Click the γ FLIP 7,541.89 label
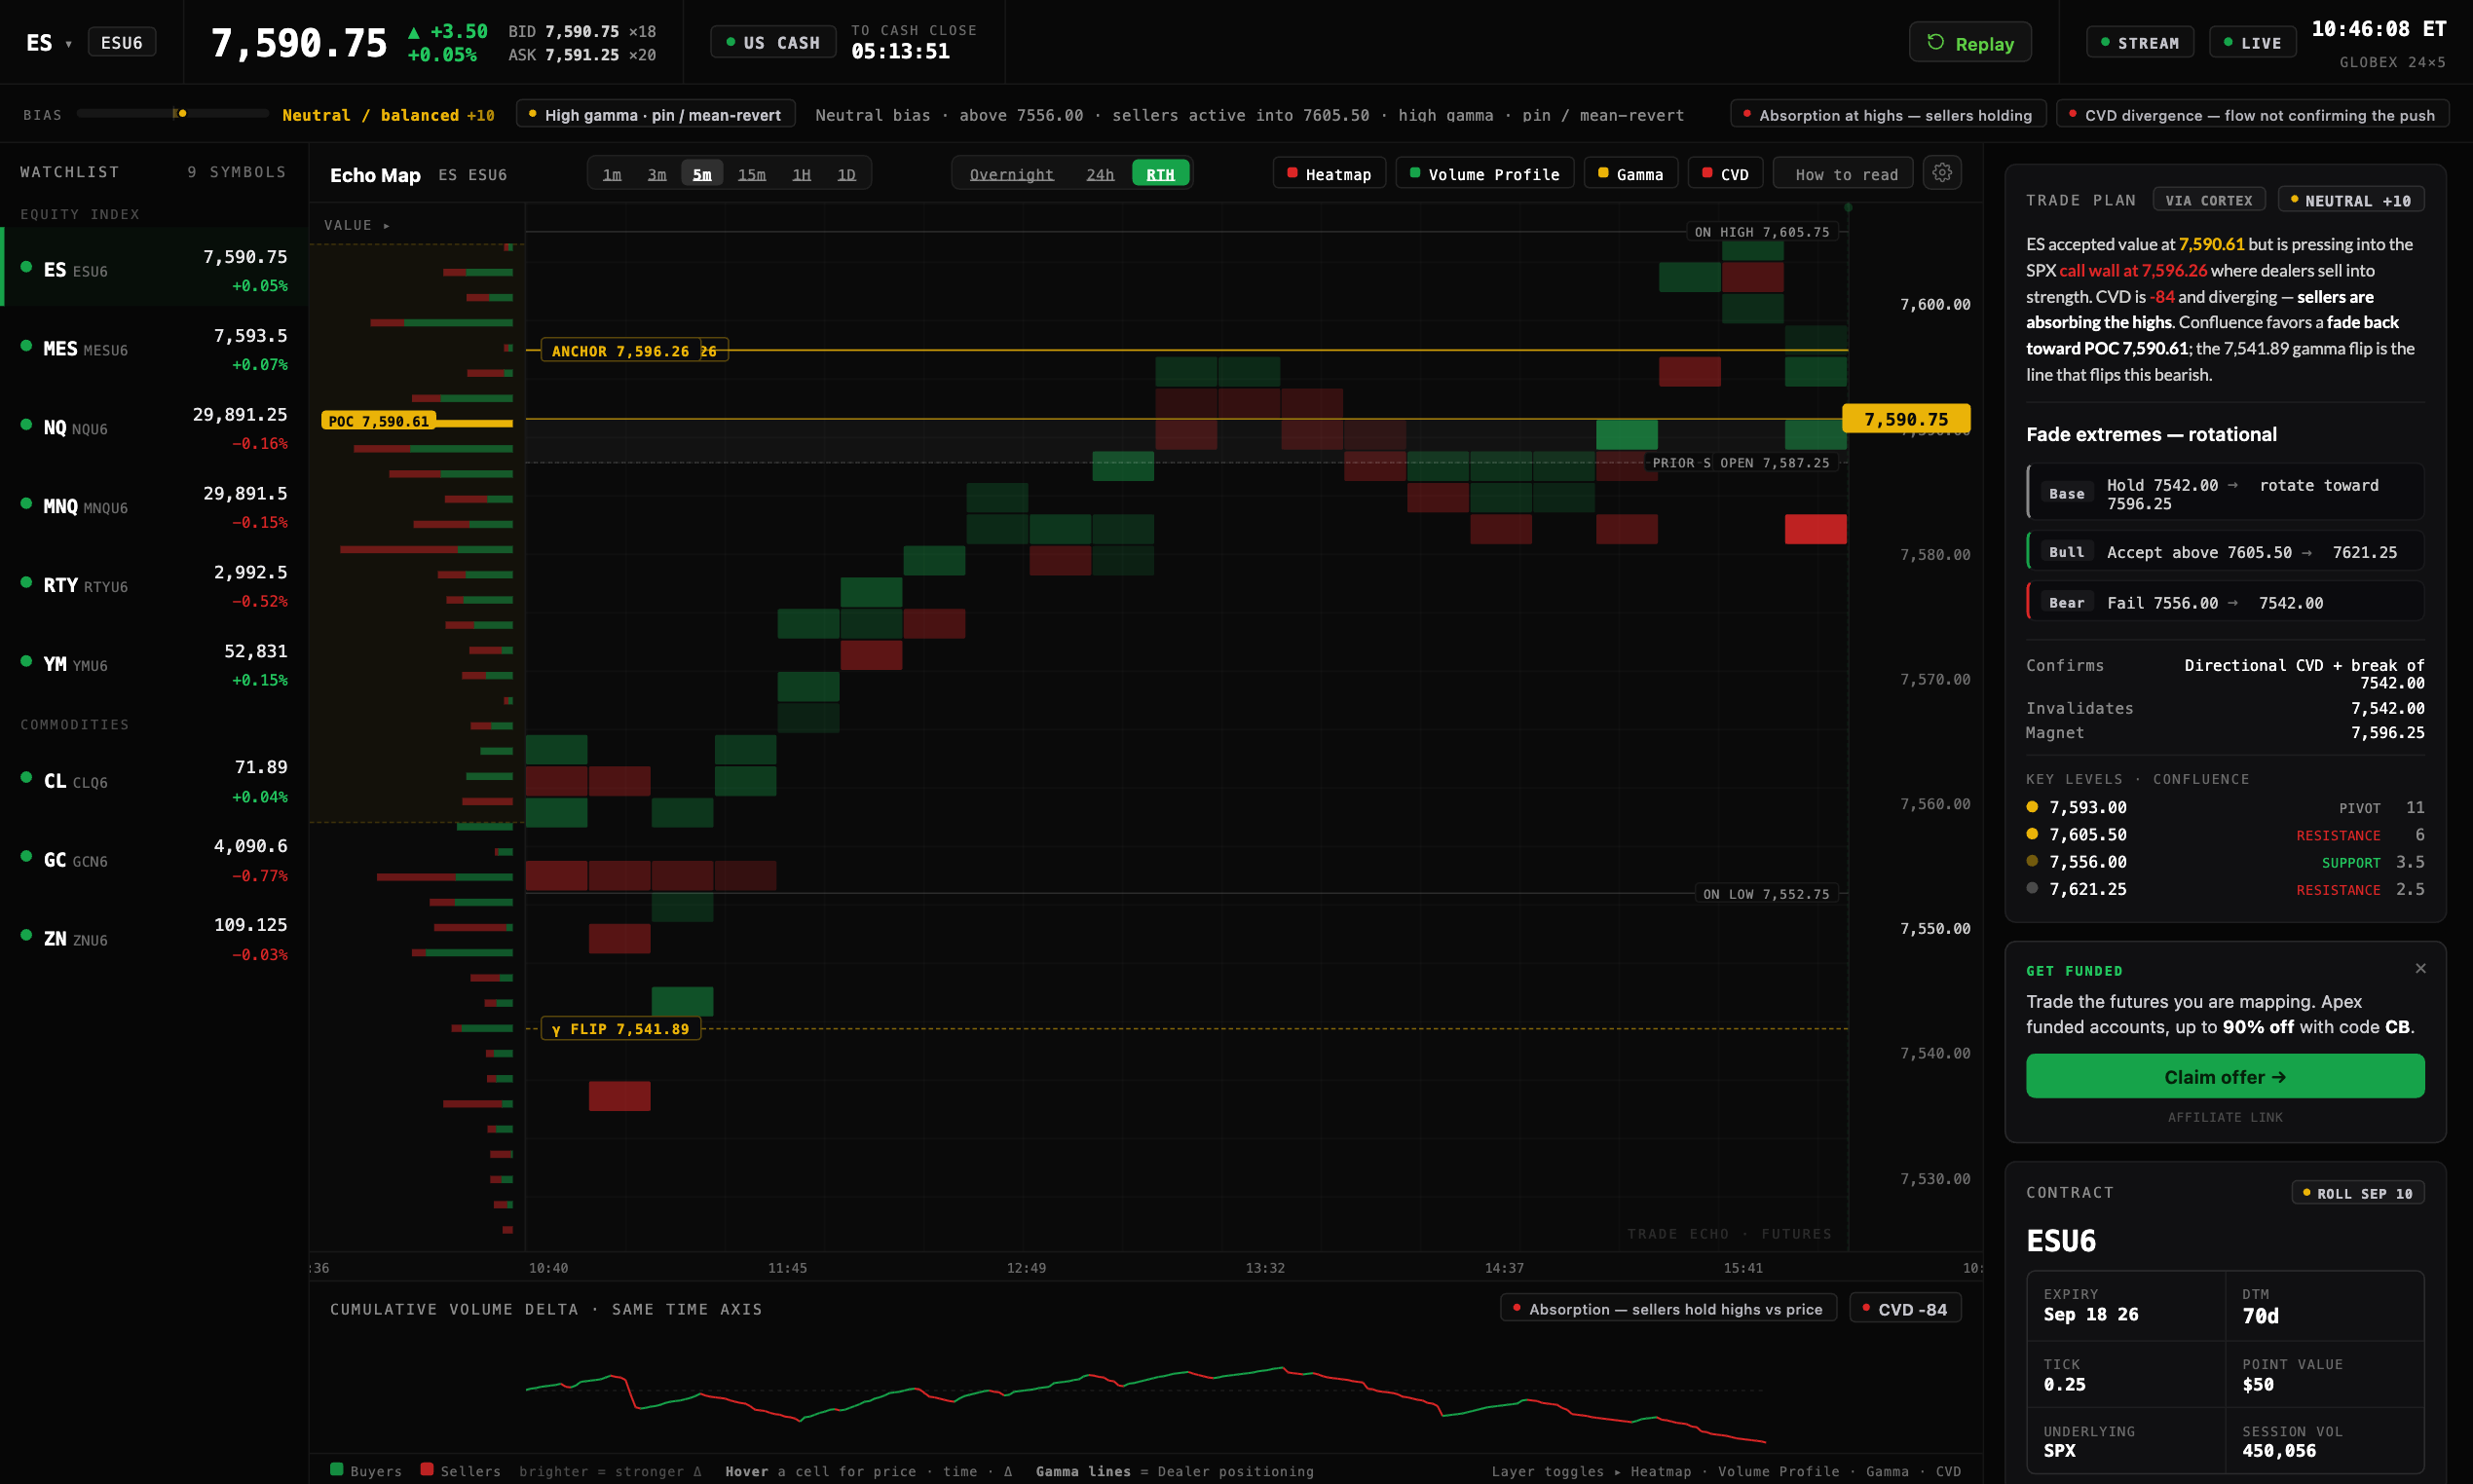Viewport: 2473px width, 1484px height. pyautogui.click(x=620, y=1029)
